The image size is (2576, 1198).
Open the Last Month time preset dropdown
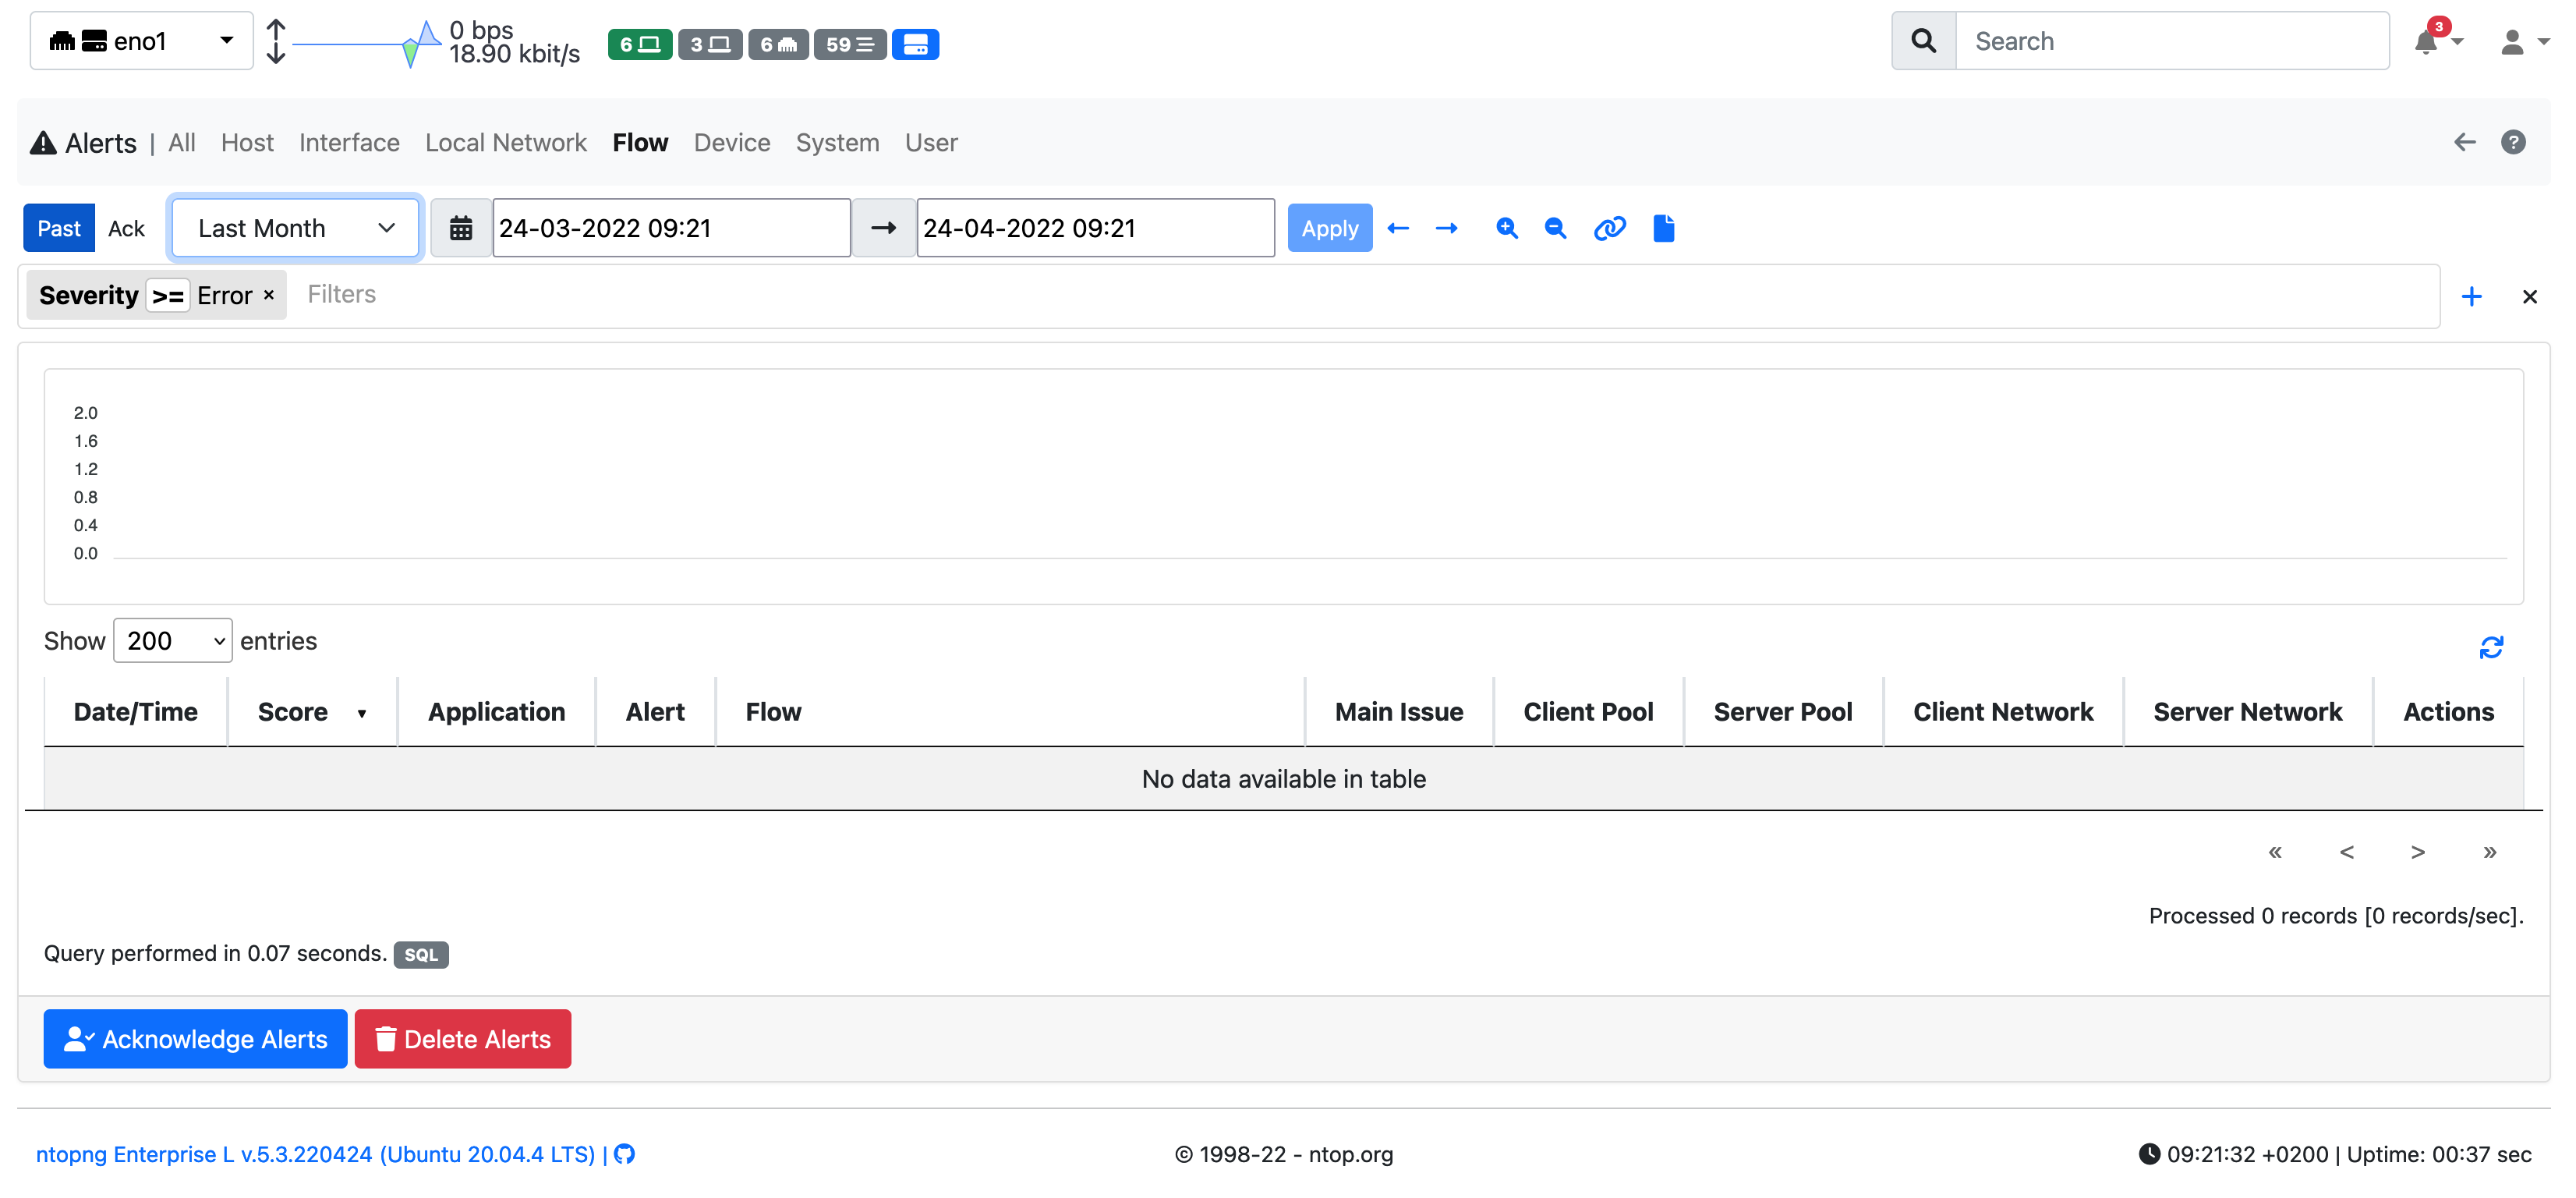pyautogui.click(x=295, y=228)
